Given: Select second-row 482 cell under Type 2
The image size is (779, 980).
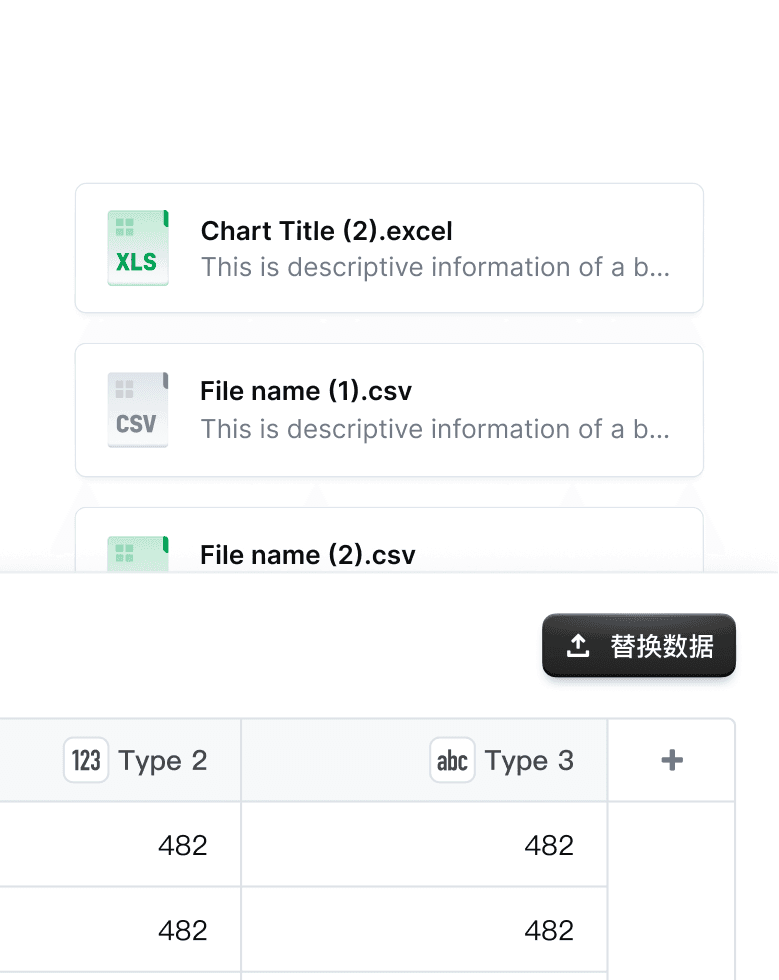Looking at the screenshot, I should coord(120,929).
